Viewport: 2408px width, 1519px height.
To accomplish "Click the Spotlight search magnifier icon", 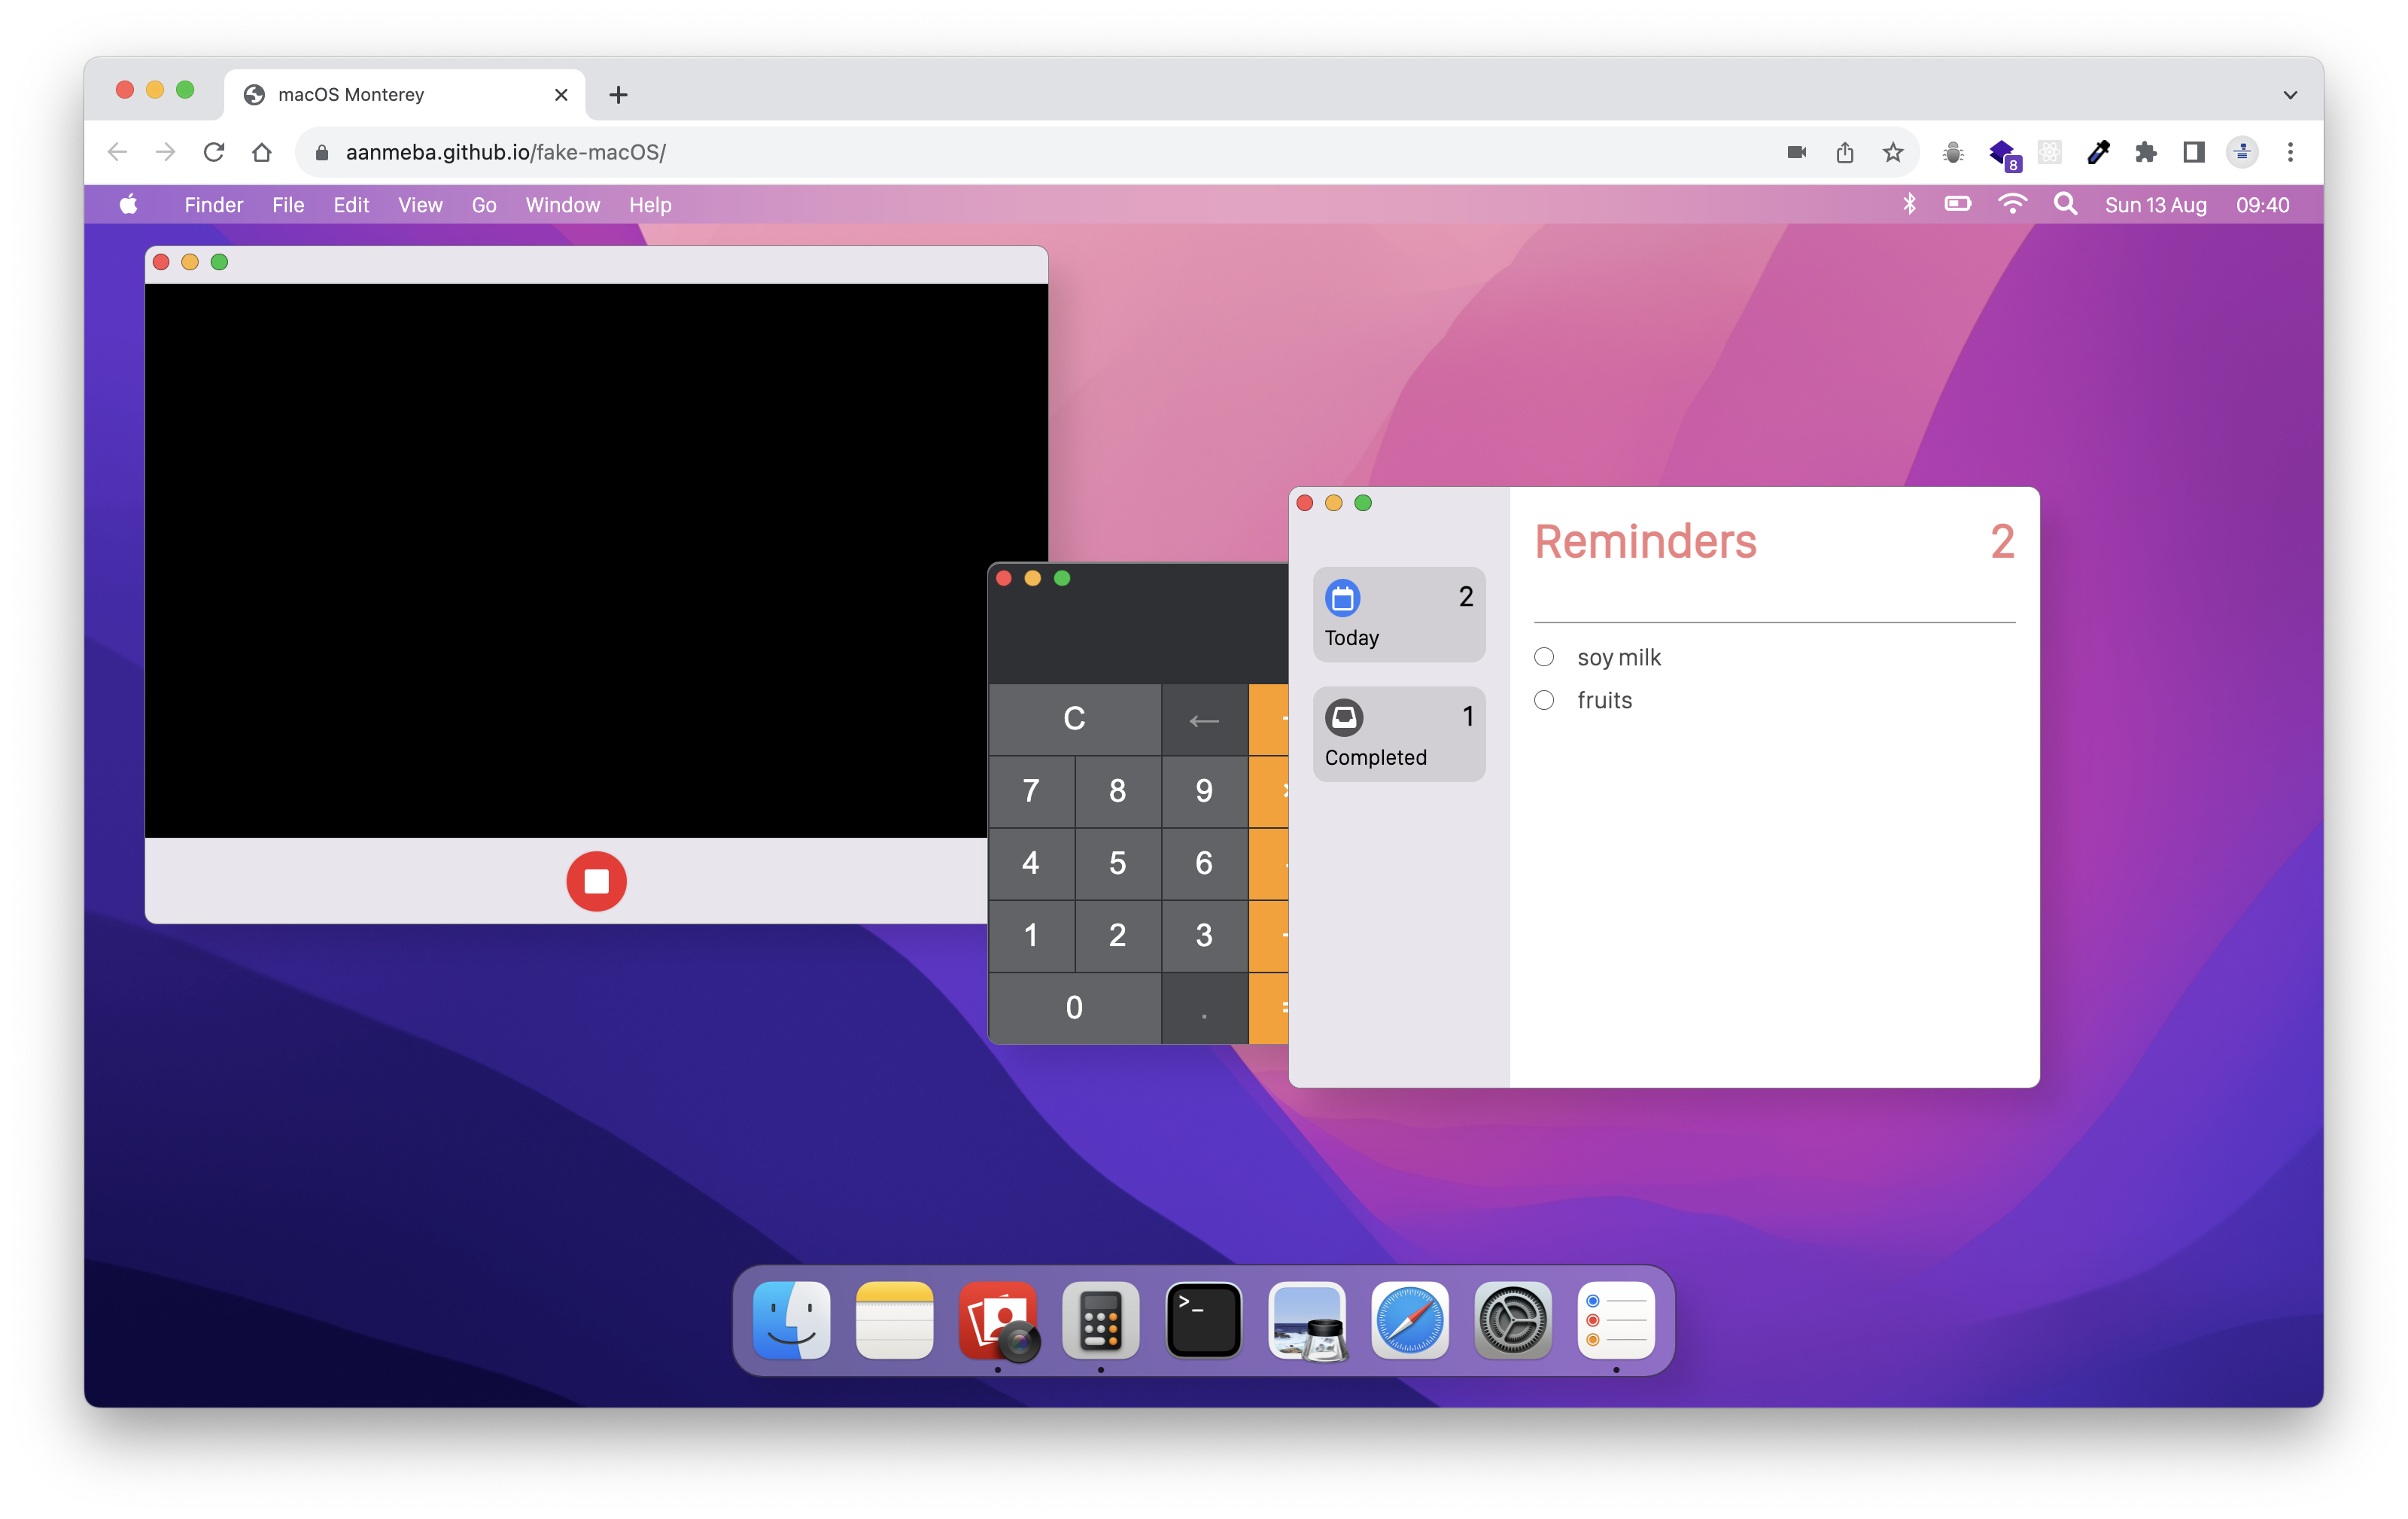I will click(2065, 205).
